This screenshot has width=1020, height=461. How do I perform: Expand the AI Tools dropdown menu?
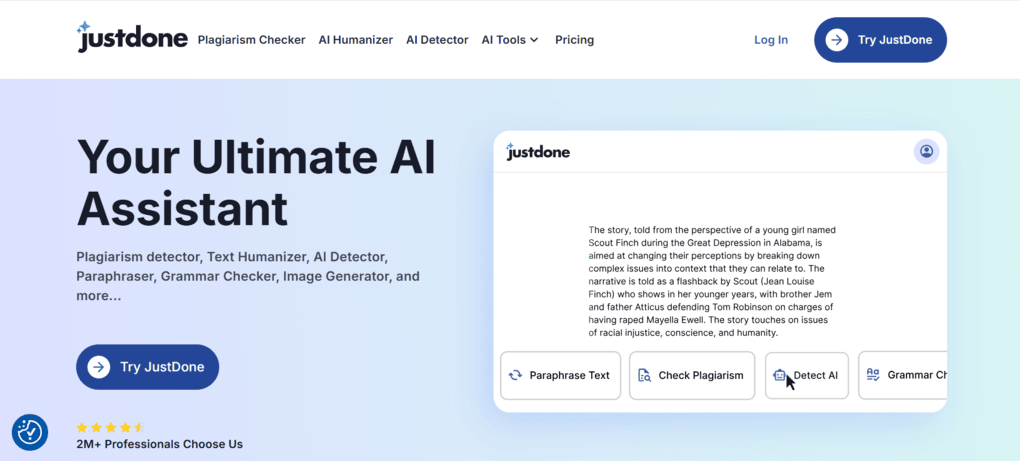pos(510,40)
